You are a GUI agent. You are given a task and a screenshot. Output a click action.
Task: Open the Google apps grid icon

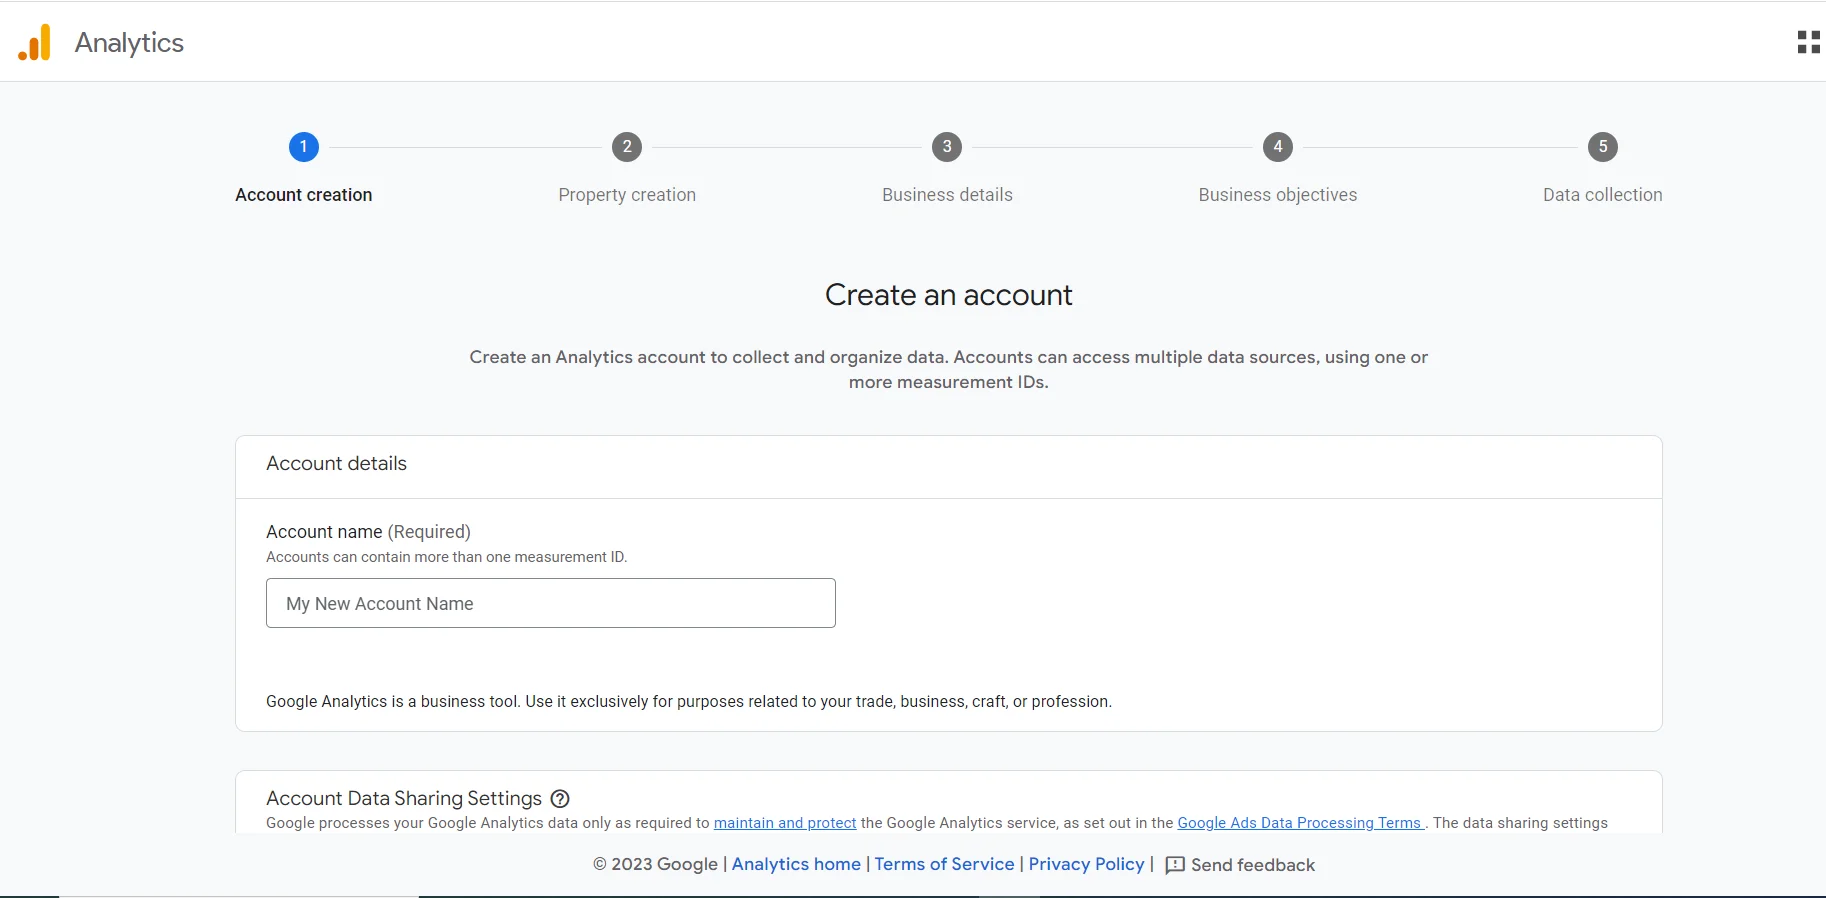[x=1808, y=42]
